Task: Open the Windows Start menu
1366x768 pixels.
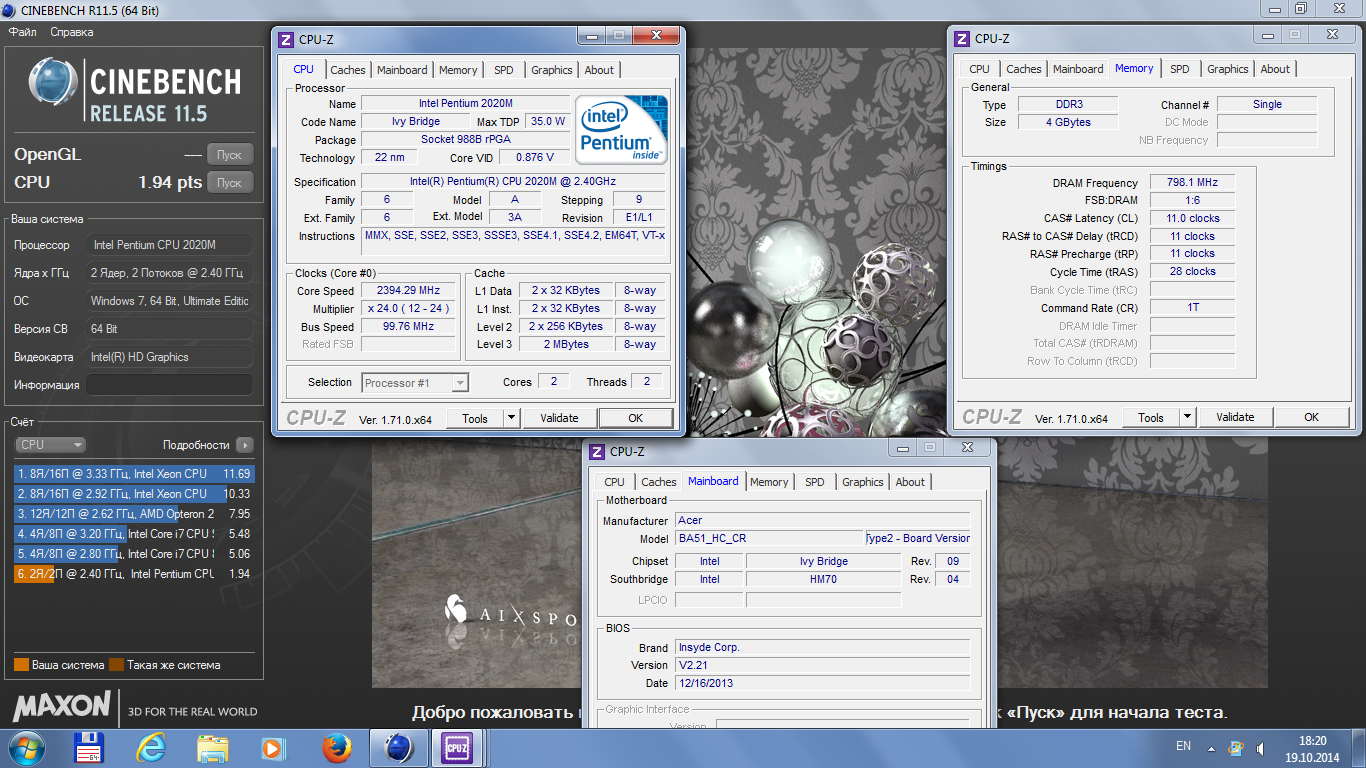Action: click(x=25, y=748)
